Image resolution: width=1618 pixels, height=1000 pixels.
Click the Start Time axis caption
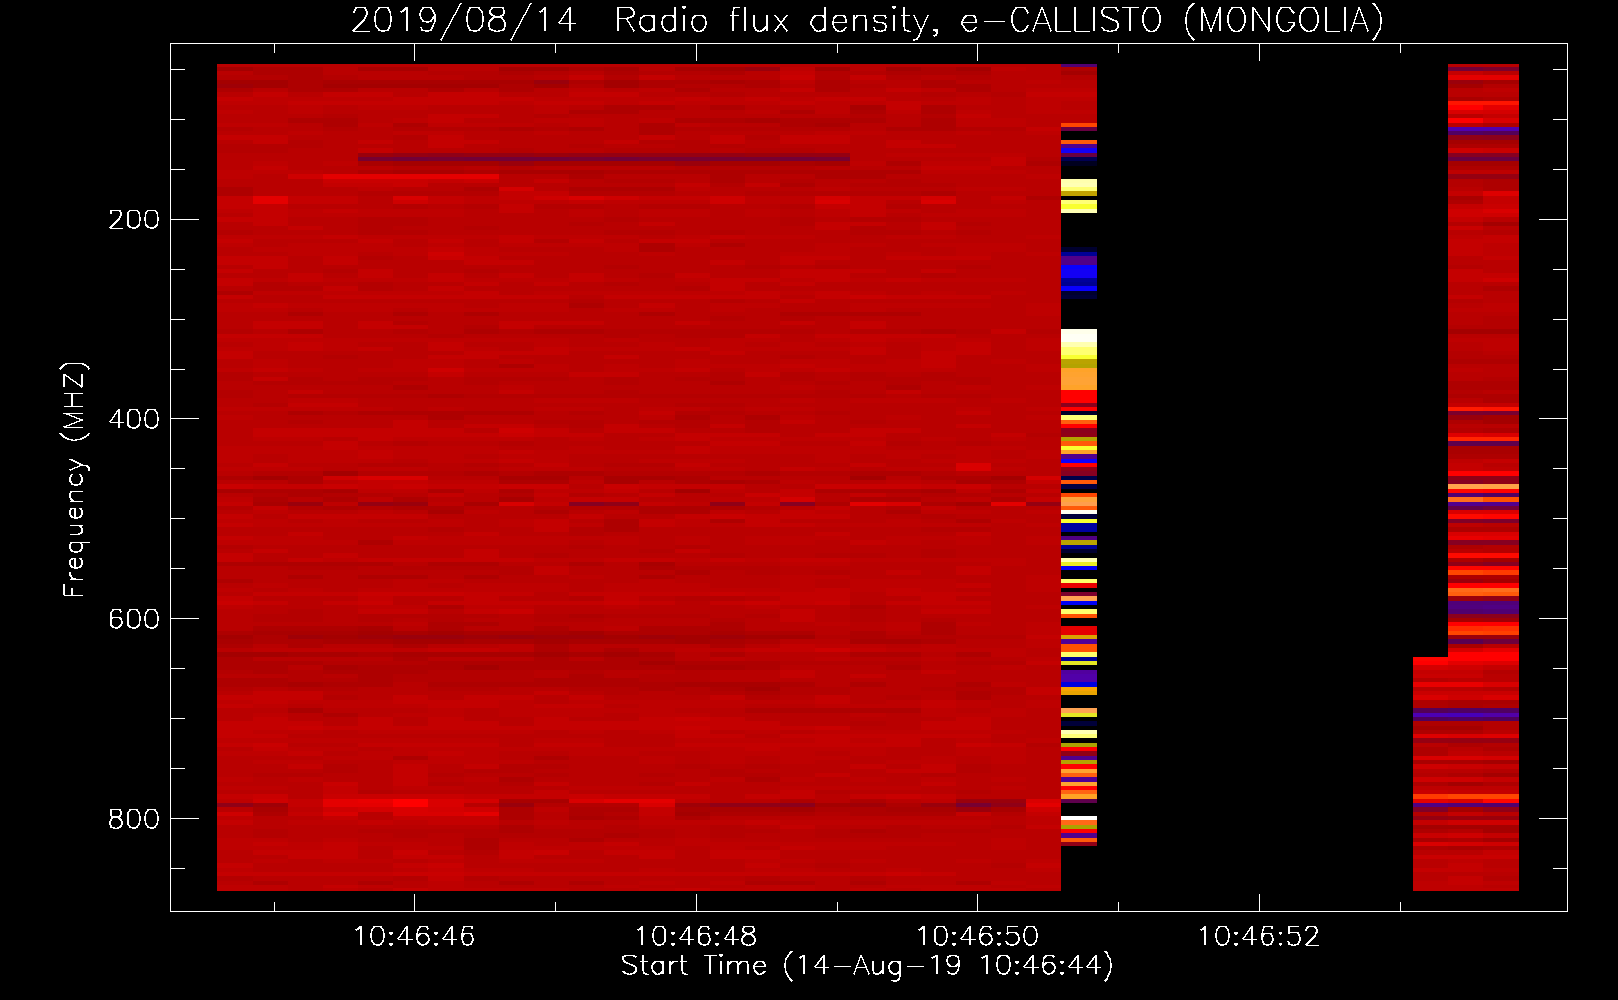[867, 966]
